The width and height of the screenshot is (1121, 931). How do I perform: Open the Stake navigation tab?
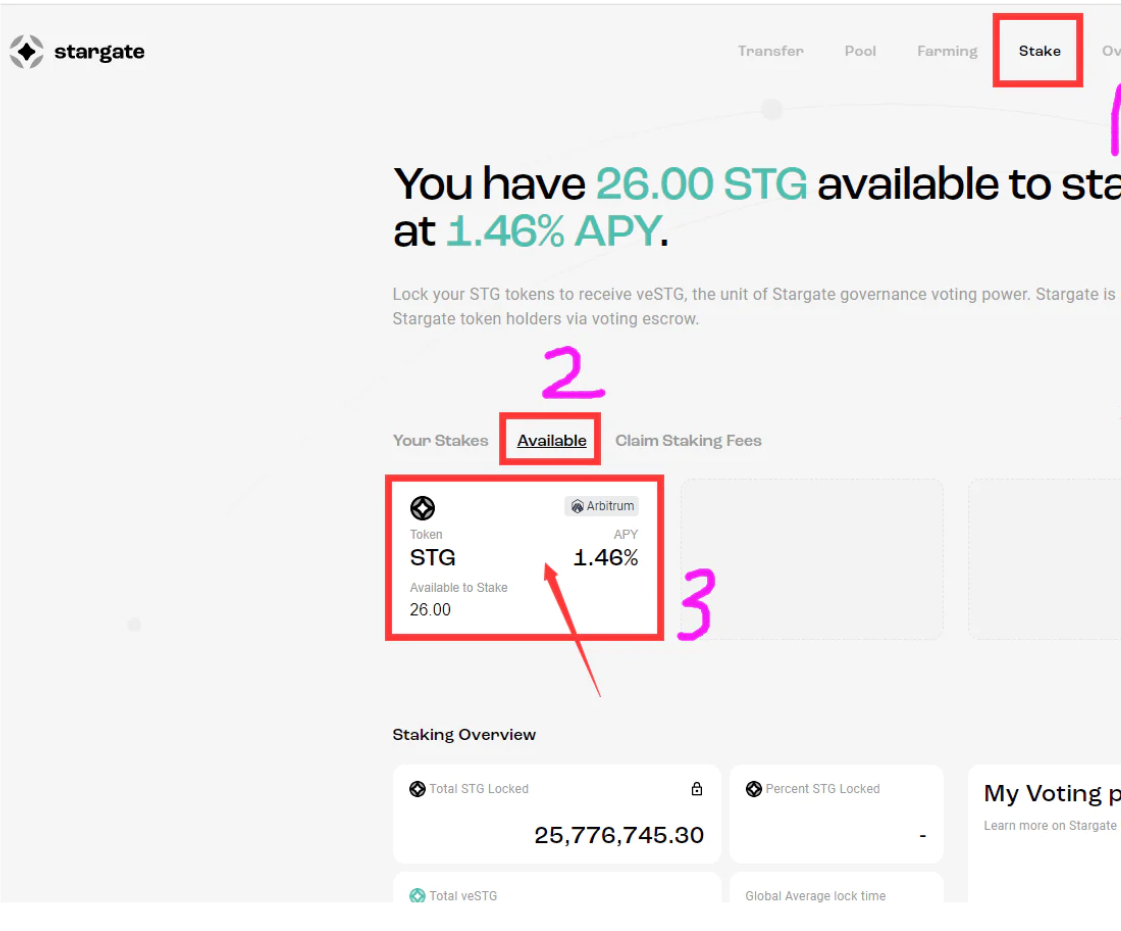(1039, 51)
